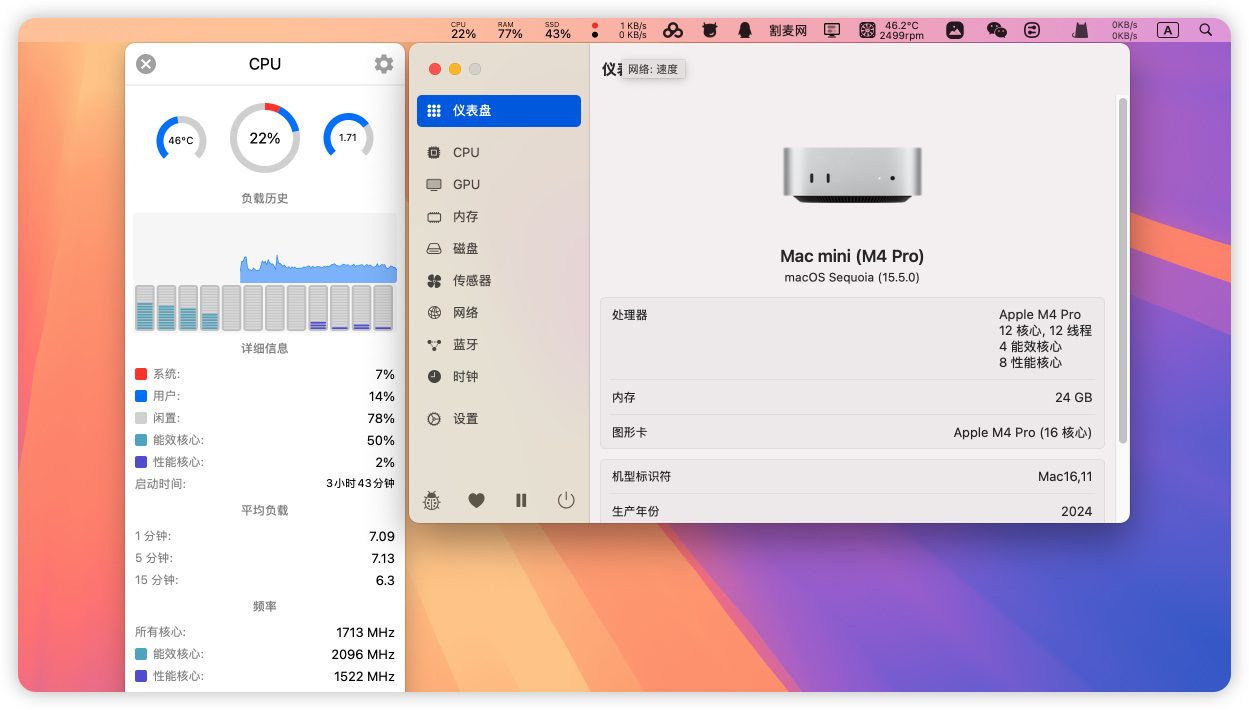This screenshot has height=710, width=1249.
Task: Click the 0KB/s network rate widget
Action: 1125,30
